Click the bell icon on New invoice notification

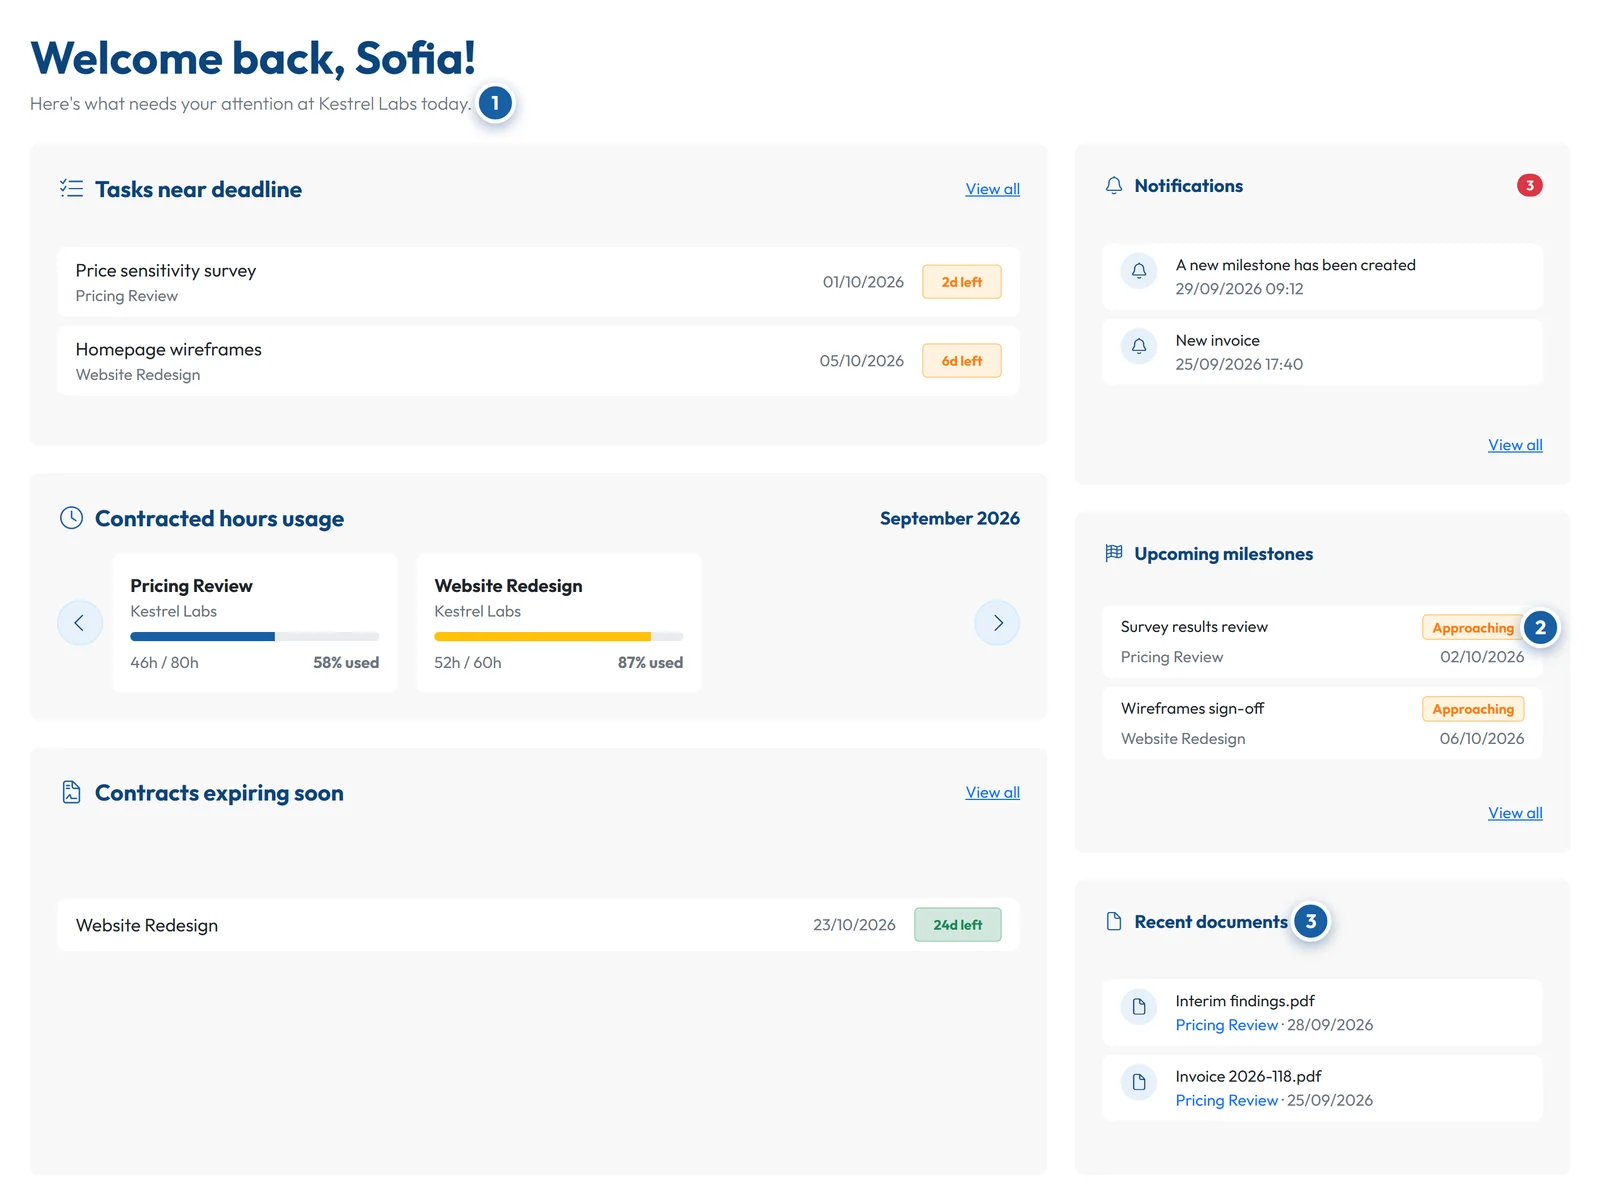(1139, 346)
